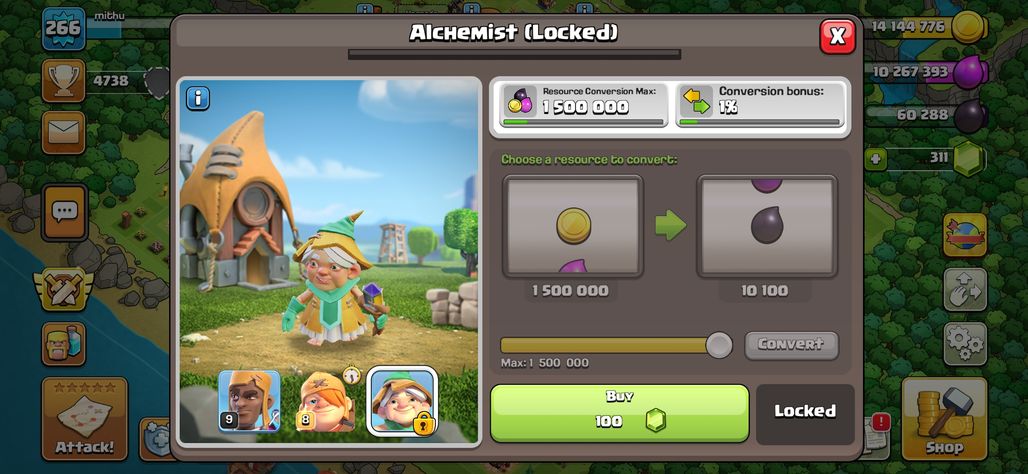
Task: Open the clan chat bubble icon
Action: [64, 212]
